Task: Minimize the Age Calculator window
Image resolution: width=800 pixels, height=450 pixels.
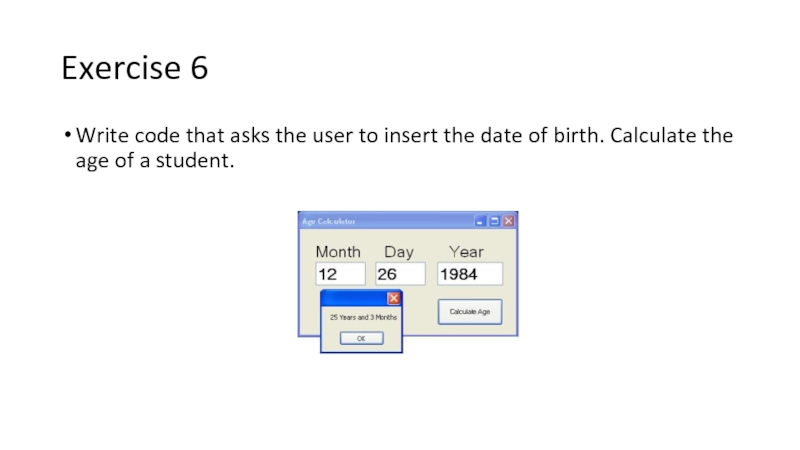Action: click(481, 221)
